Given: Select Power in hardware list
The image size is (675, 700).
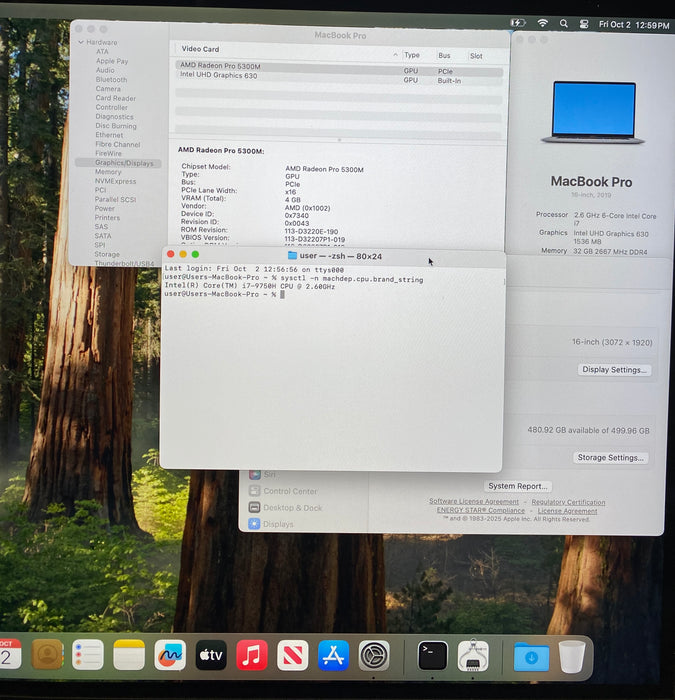Looking at the screenshot, I should (x=104, y=208).
